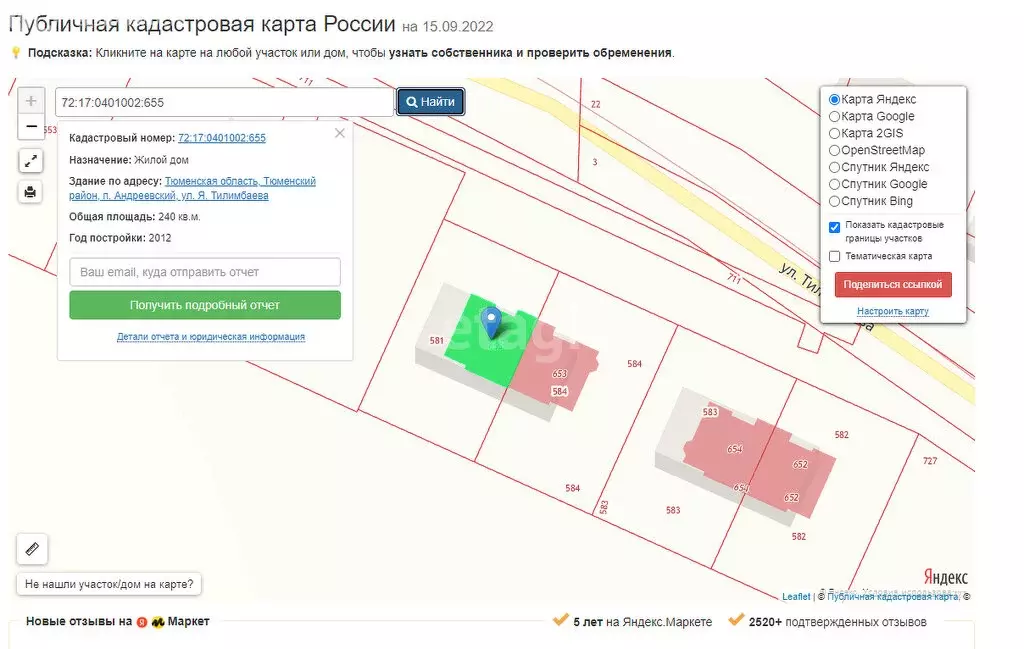
Task: Open the Настроить карту link
Action: click(892, 311)
